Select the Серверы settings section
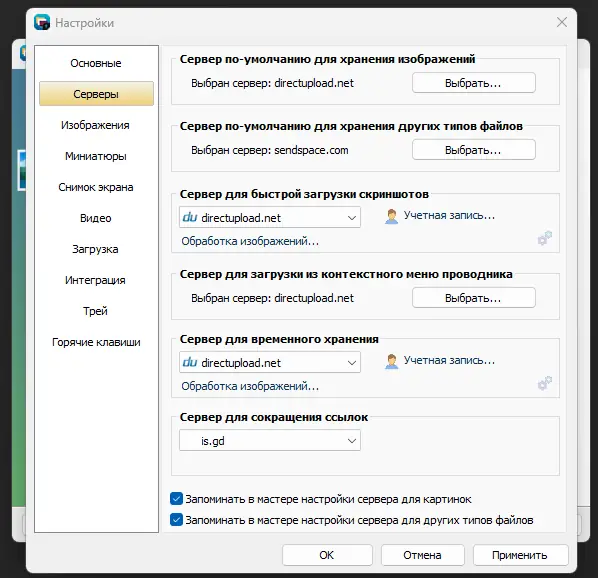Screen dimensions: 598x578 pos(96,93)
